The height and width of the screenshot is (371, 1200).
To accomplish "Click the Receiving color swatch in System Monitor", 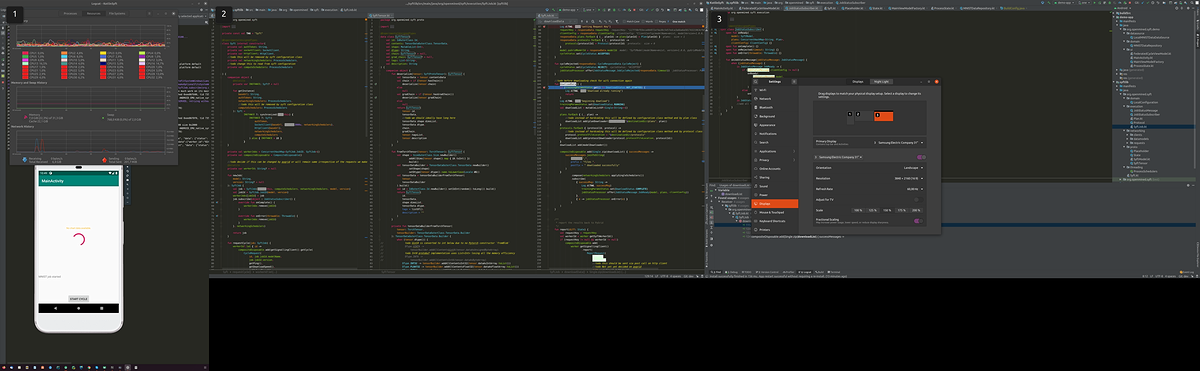I will pos(25,160).
